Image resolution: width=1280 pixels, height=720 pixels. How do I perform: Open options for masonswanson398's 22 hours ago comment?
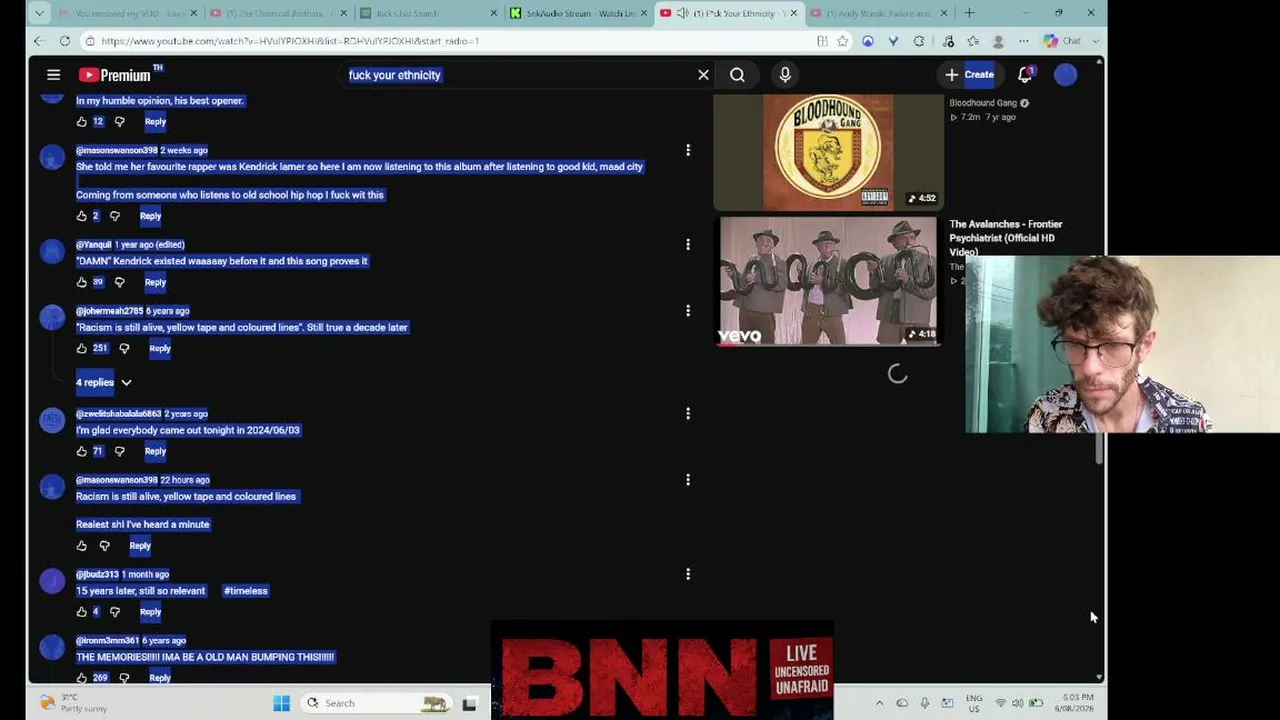point(688,480)
